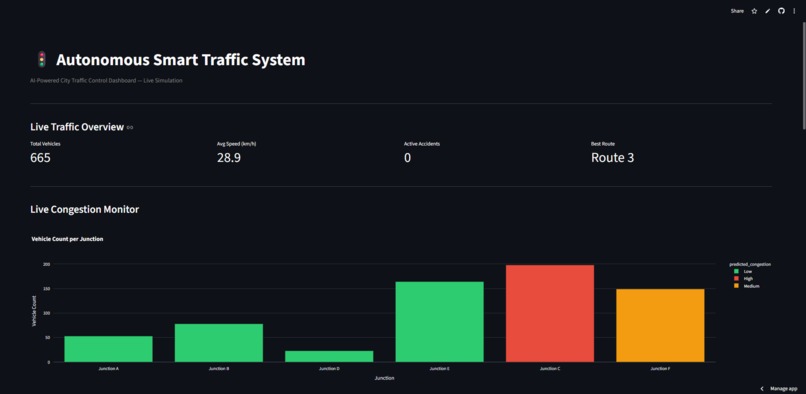Select the Junction A bar
Screen dimensions: 806x394
(108, 349)
